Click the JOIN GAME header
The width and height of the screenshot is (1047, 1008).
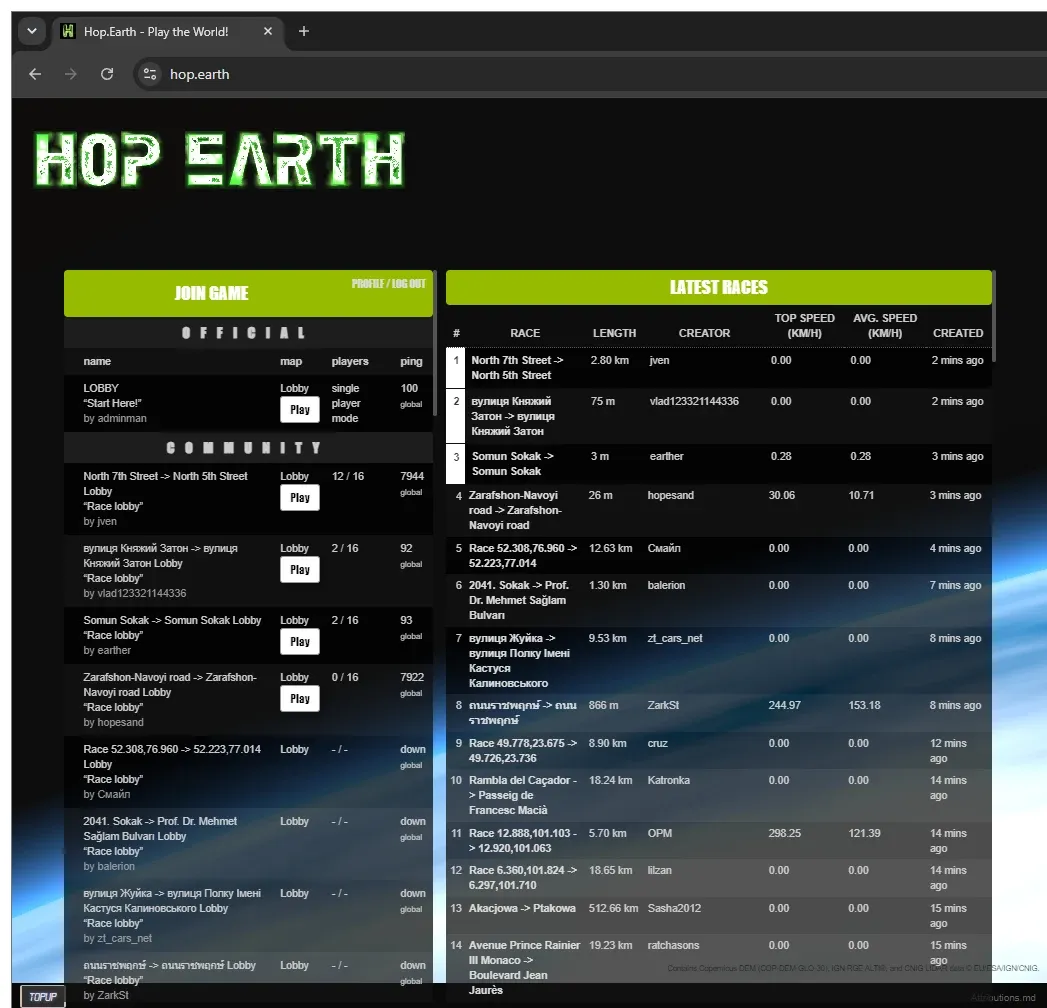[x=211, y=293]
